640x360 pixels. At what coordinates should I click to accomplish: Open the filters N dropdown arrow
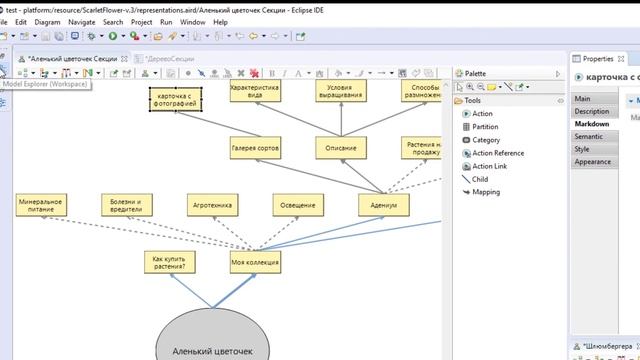pyautogui.click(x=98, y=73)
